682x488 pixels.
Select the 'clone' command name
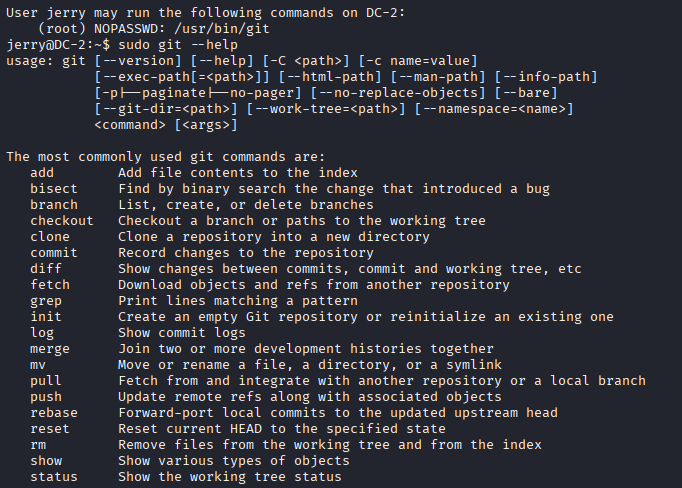[50, 237]
